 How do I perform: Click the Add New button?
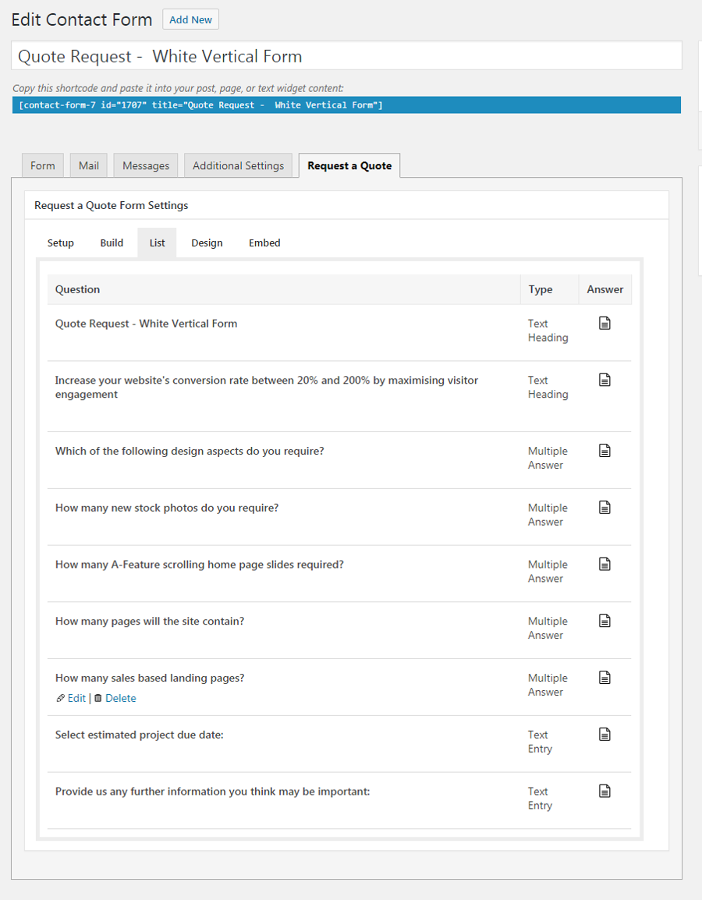tap(190, 20)
